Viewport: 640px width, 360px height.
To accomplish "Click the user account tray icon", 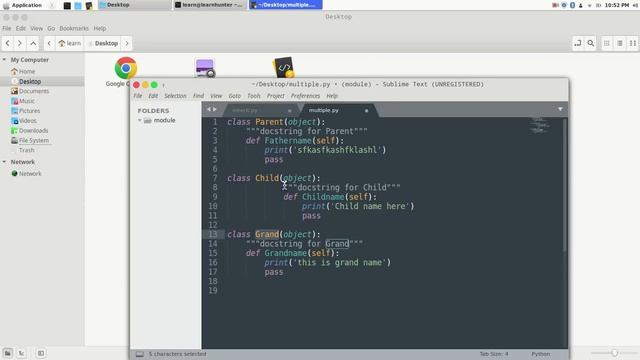I will [x=581, y=5].
